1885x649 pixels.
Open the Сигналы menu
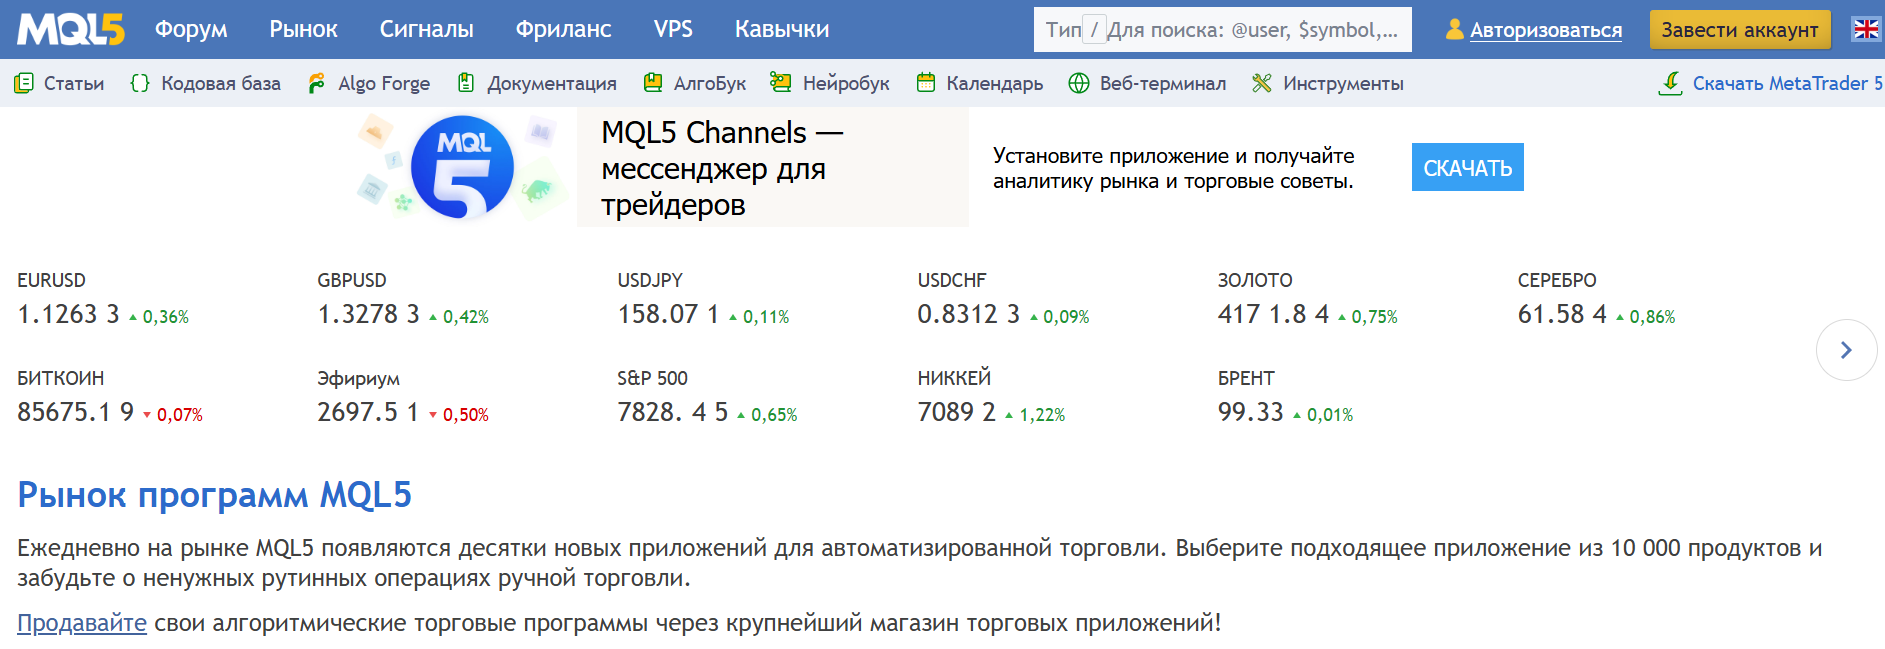click(x=427, y=29)
